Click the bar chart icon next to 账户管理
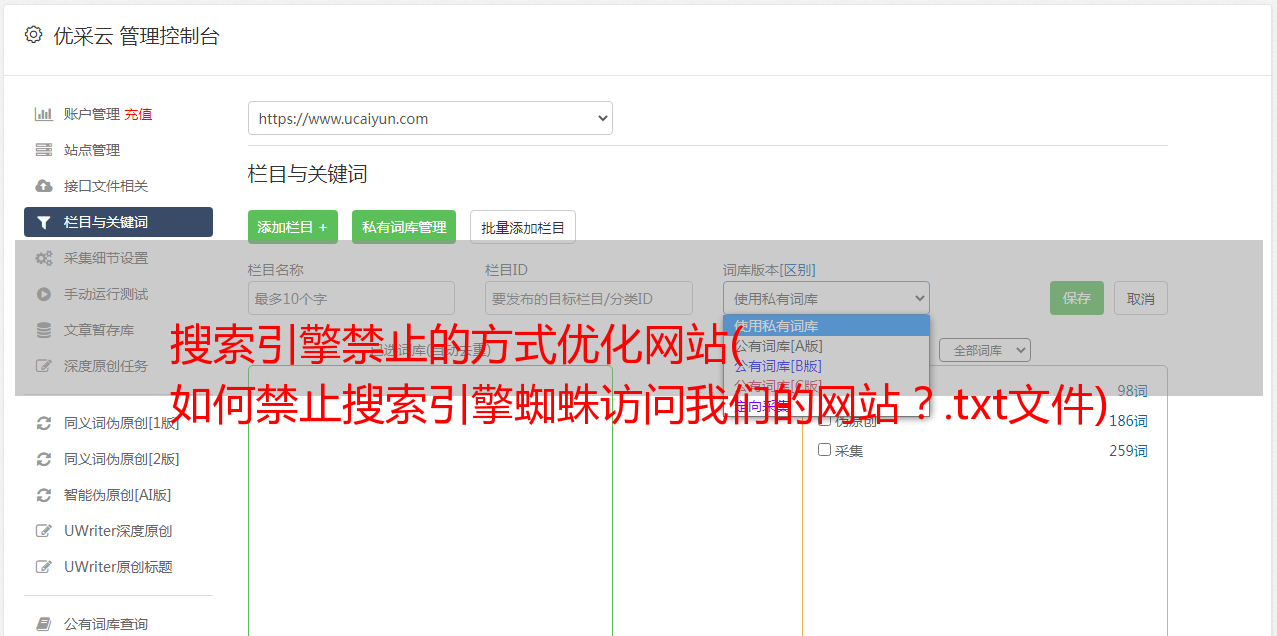This screenshot has width=1277, height=636. tap(43, 114)
